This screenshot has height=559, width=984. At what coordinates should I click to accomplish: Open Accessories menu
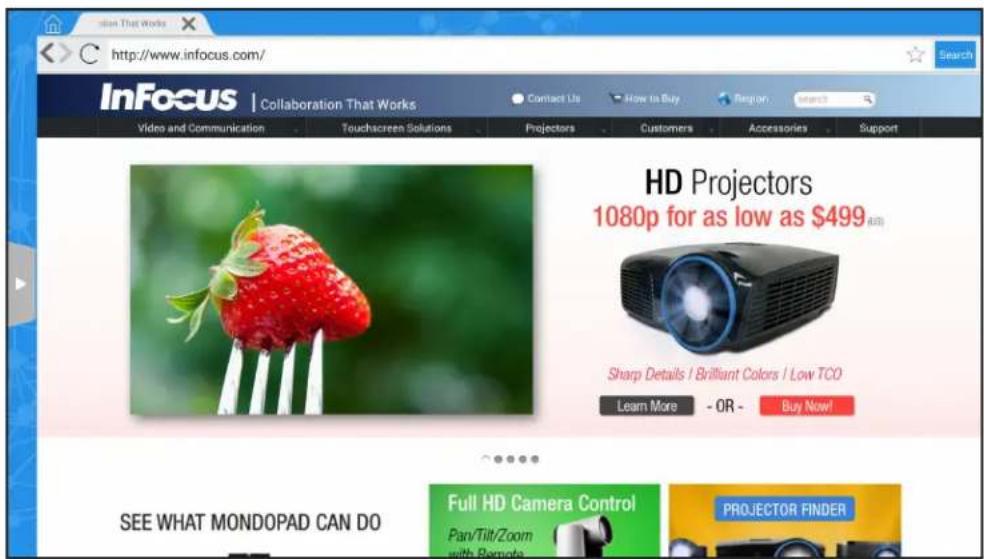(x=778, y=128)
